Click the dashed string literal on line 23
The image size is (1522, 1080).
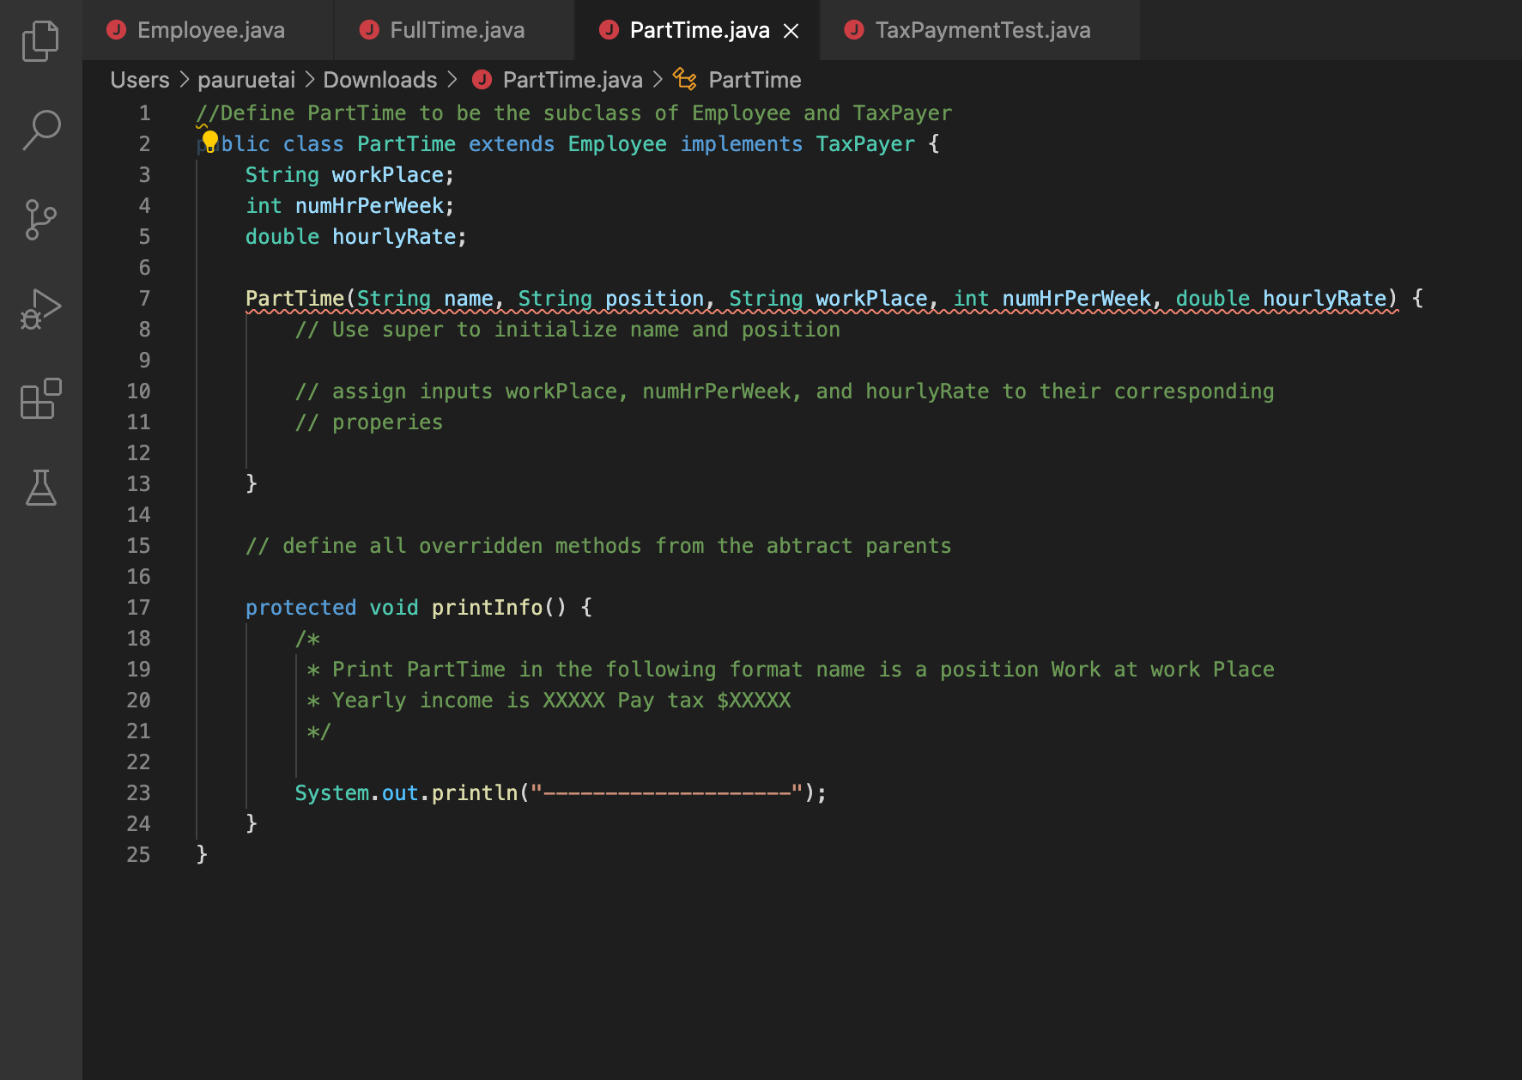667,793
